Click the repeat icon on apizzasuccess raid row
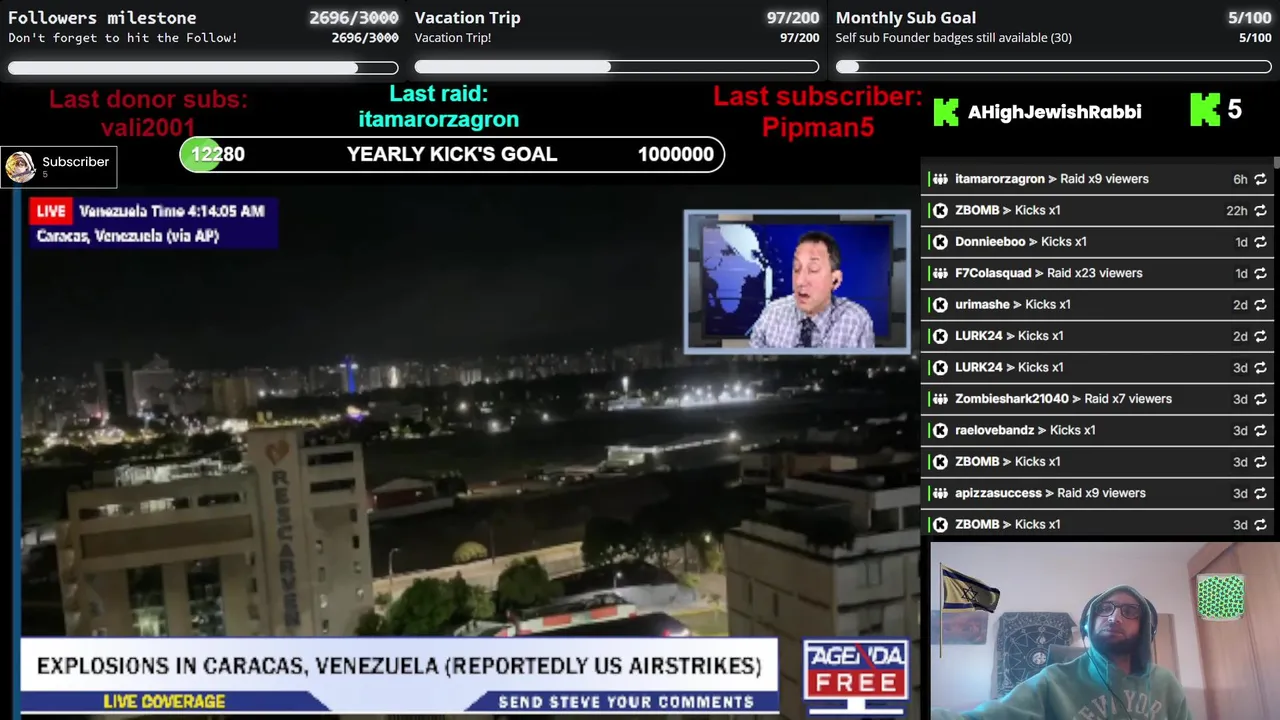The image size is (1280, 720). pyautogui.click(x=1260, y=493)
